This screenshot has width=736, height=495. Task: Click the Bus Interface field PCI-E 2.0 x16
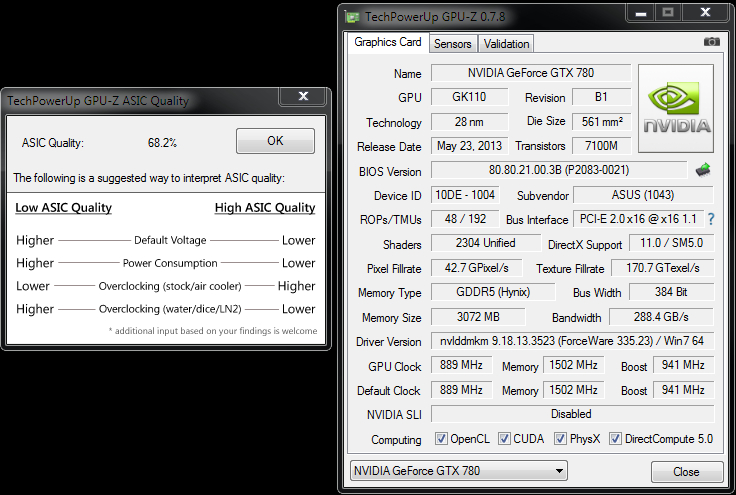pyautogui.click(x=638, y=219)
